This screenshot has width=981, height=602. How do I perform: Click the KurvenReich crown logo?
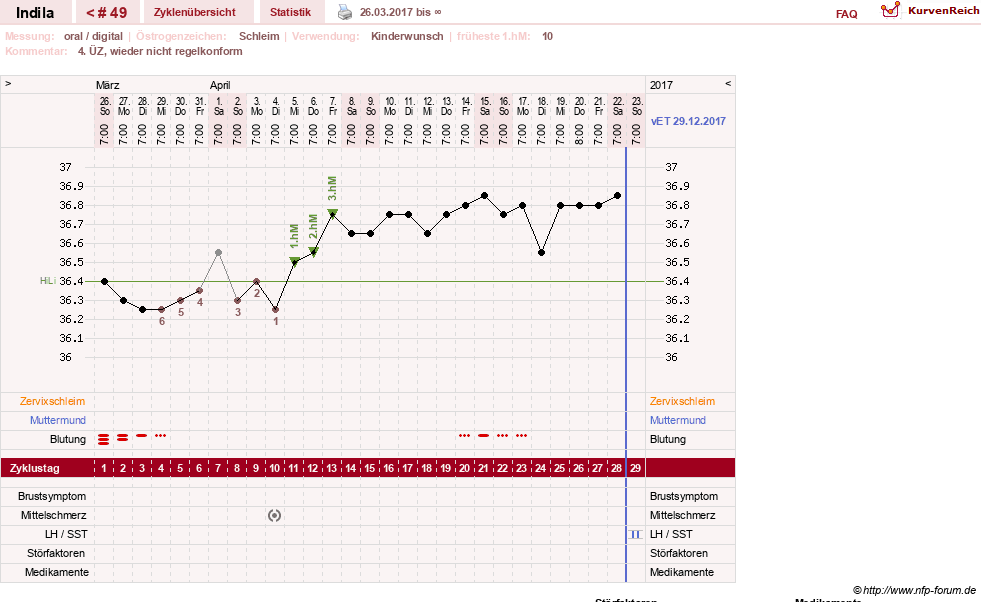pos(890,10)
